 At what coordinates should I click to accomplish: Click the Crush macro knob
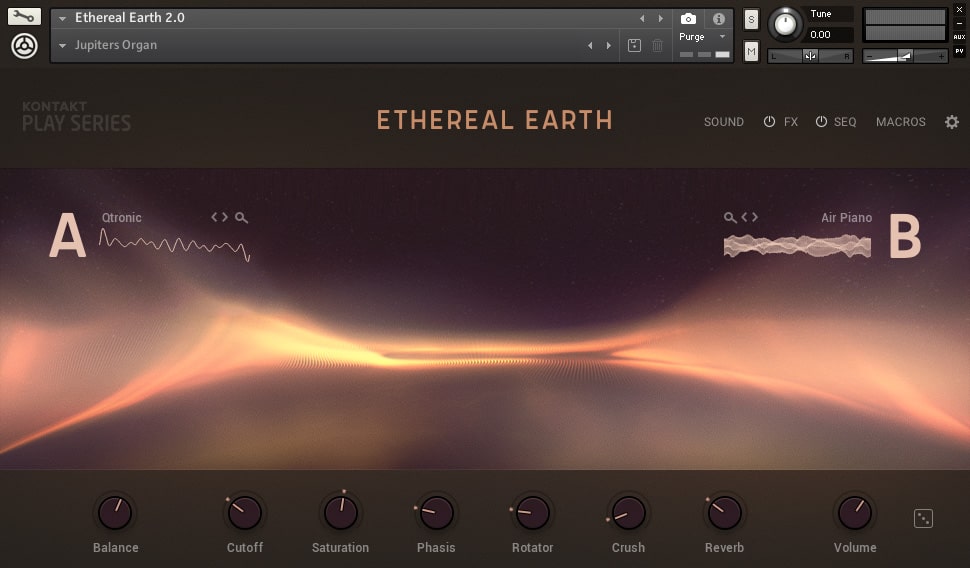pyautogui.click(x=629, y=513)
